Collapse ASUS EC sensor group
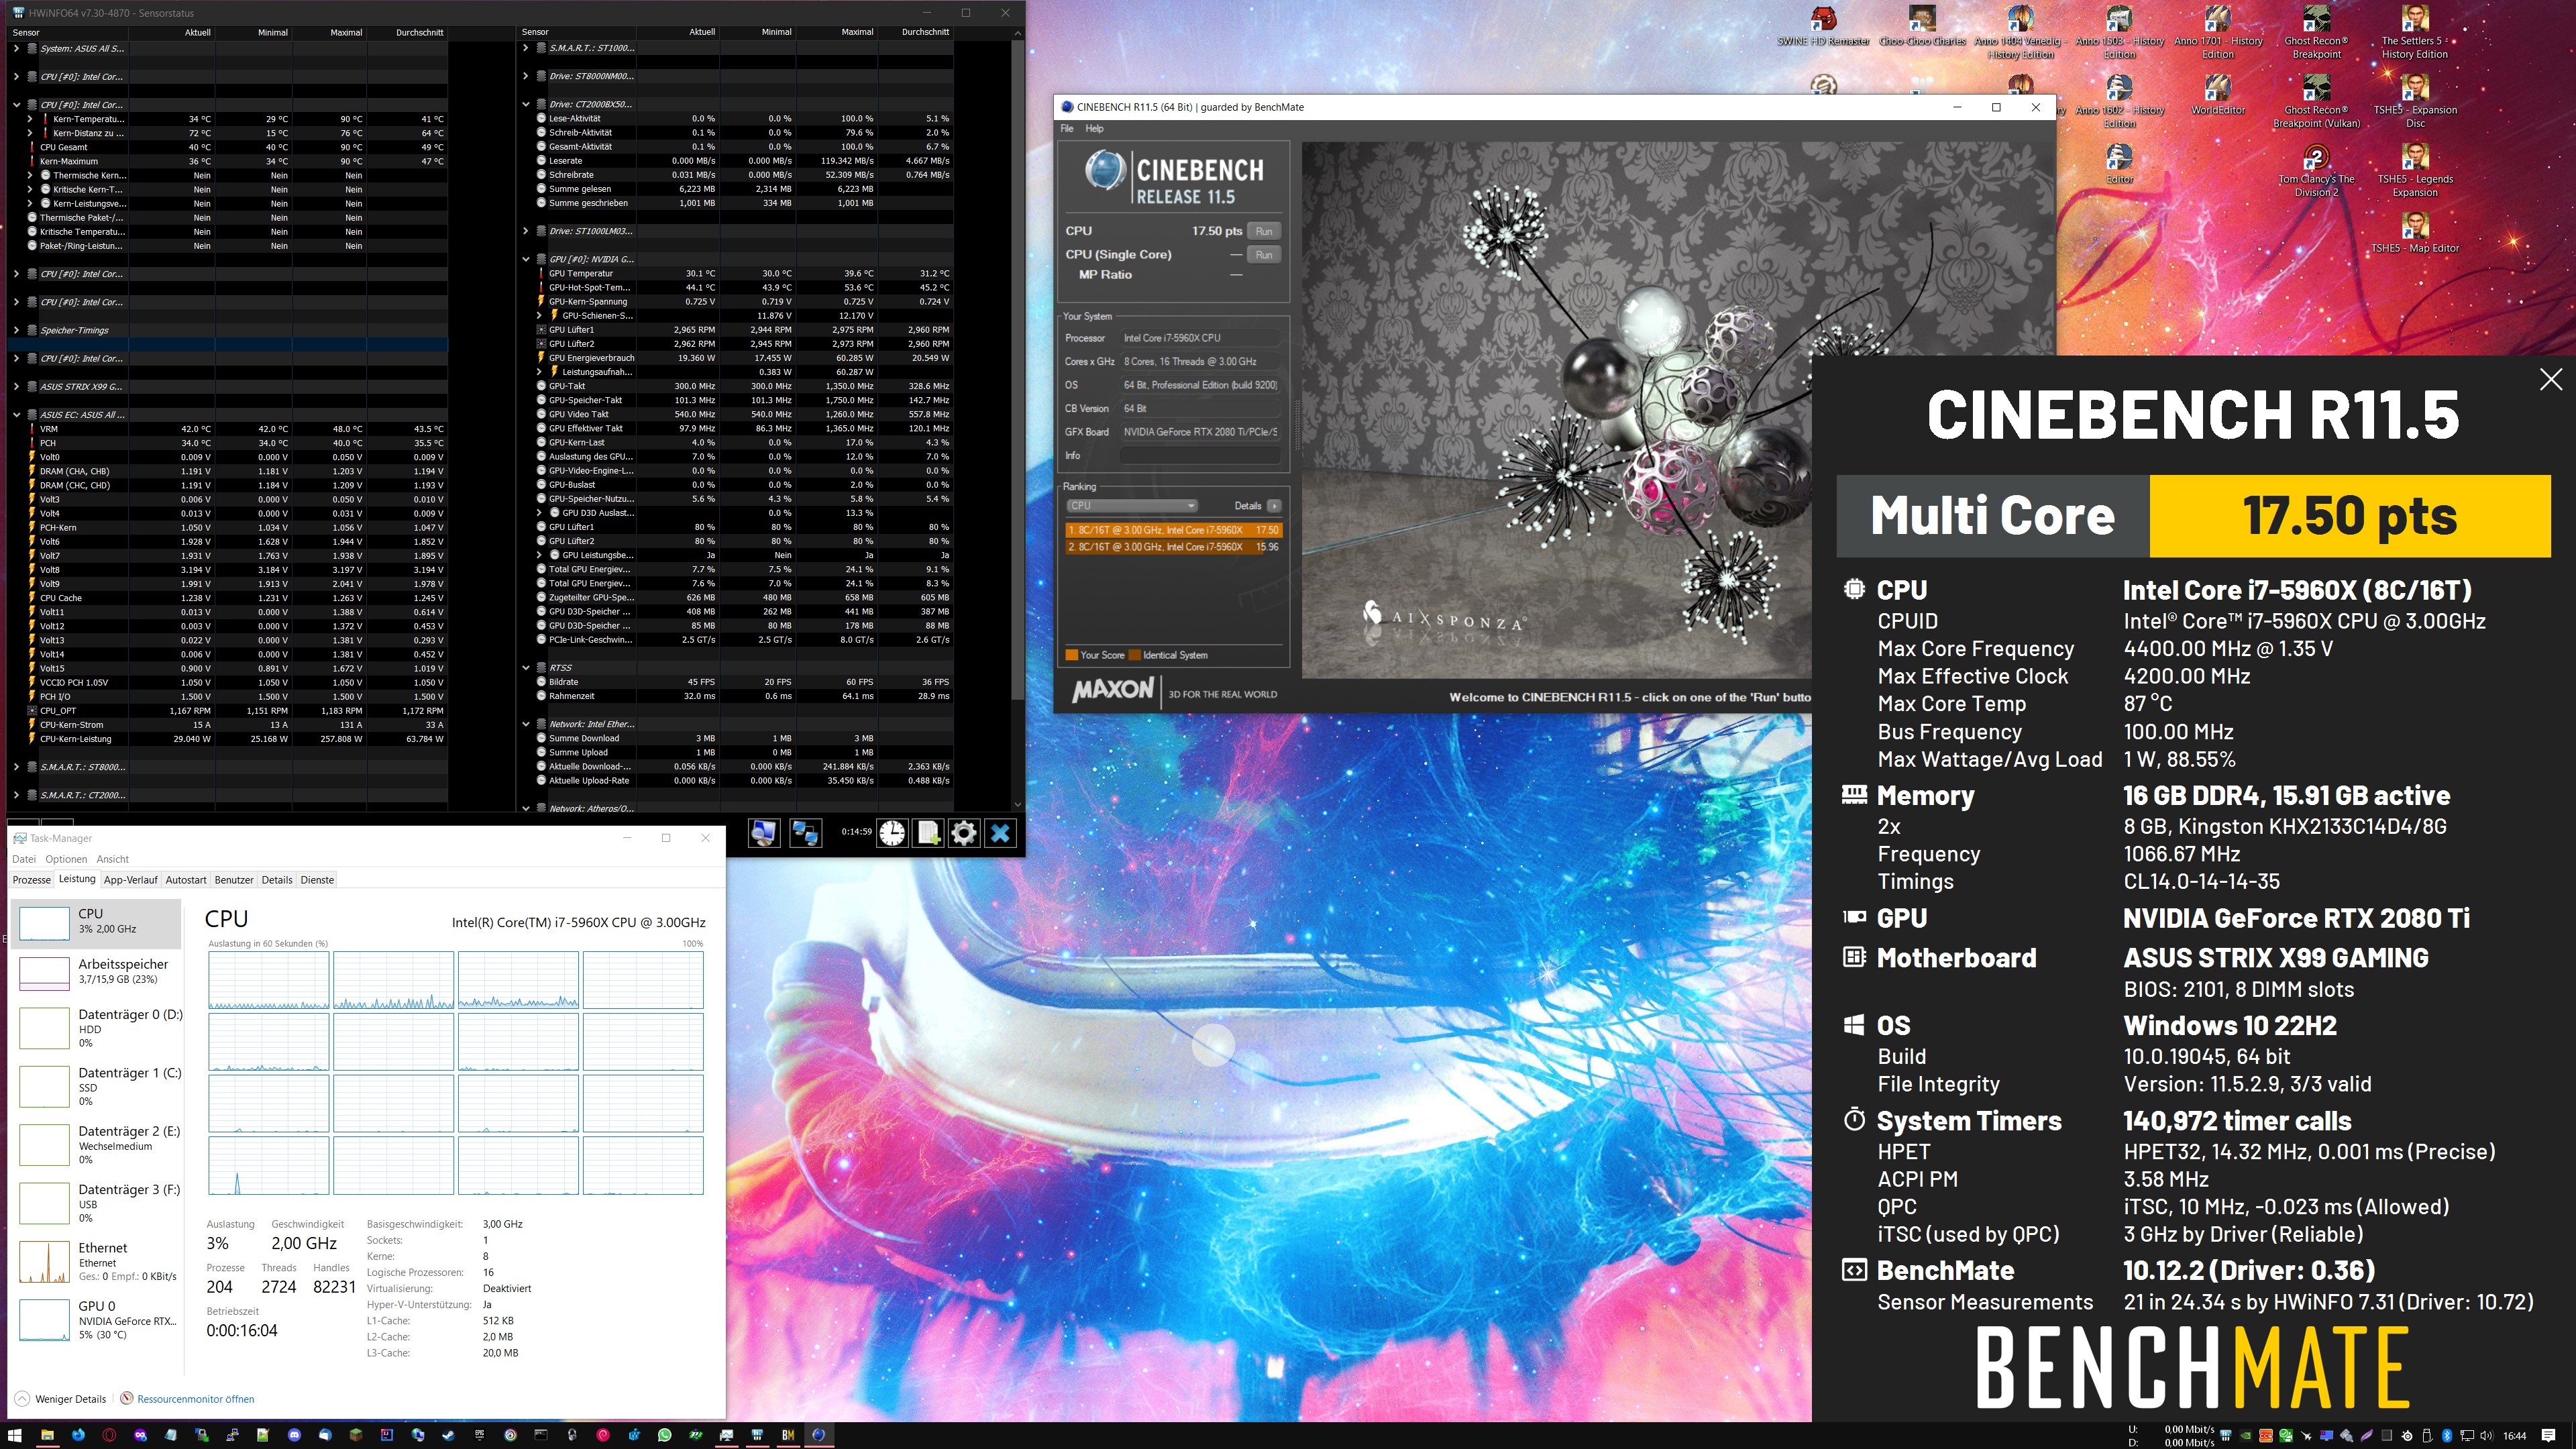 click(x=16, y=415)
